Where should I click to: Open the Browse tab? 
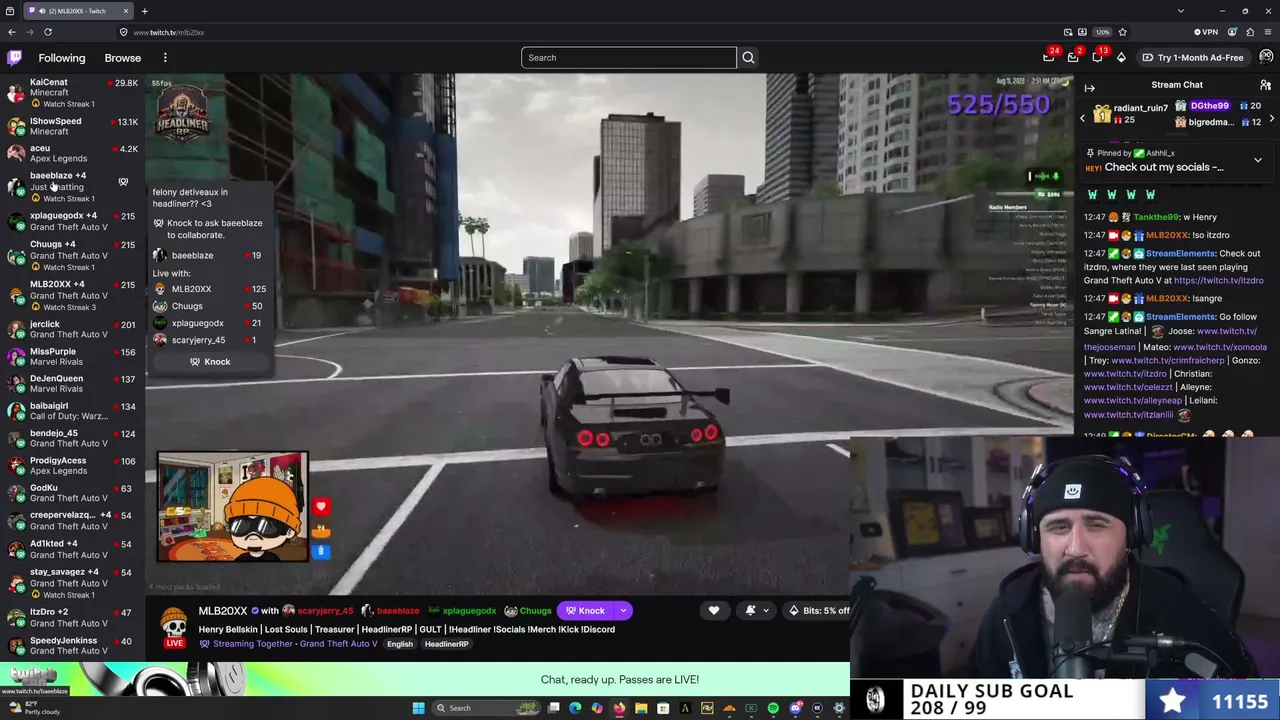tap(123, 58)
